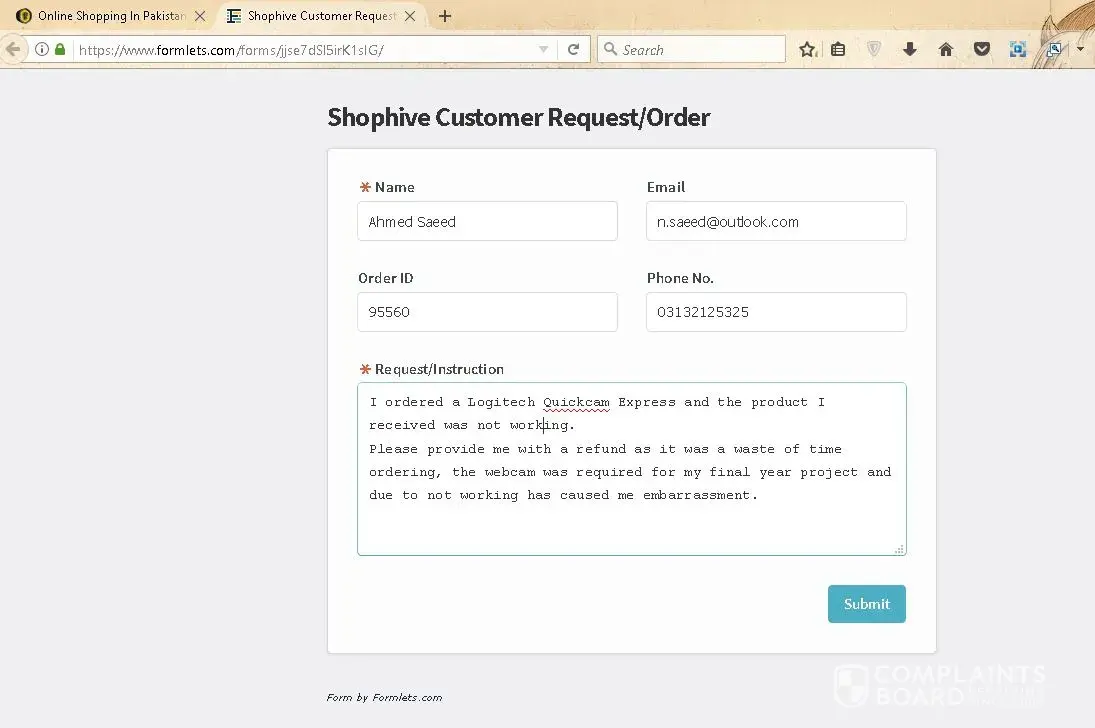Click the green secure padlock icon

pyautogui.click(x=60, y=49)
